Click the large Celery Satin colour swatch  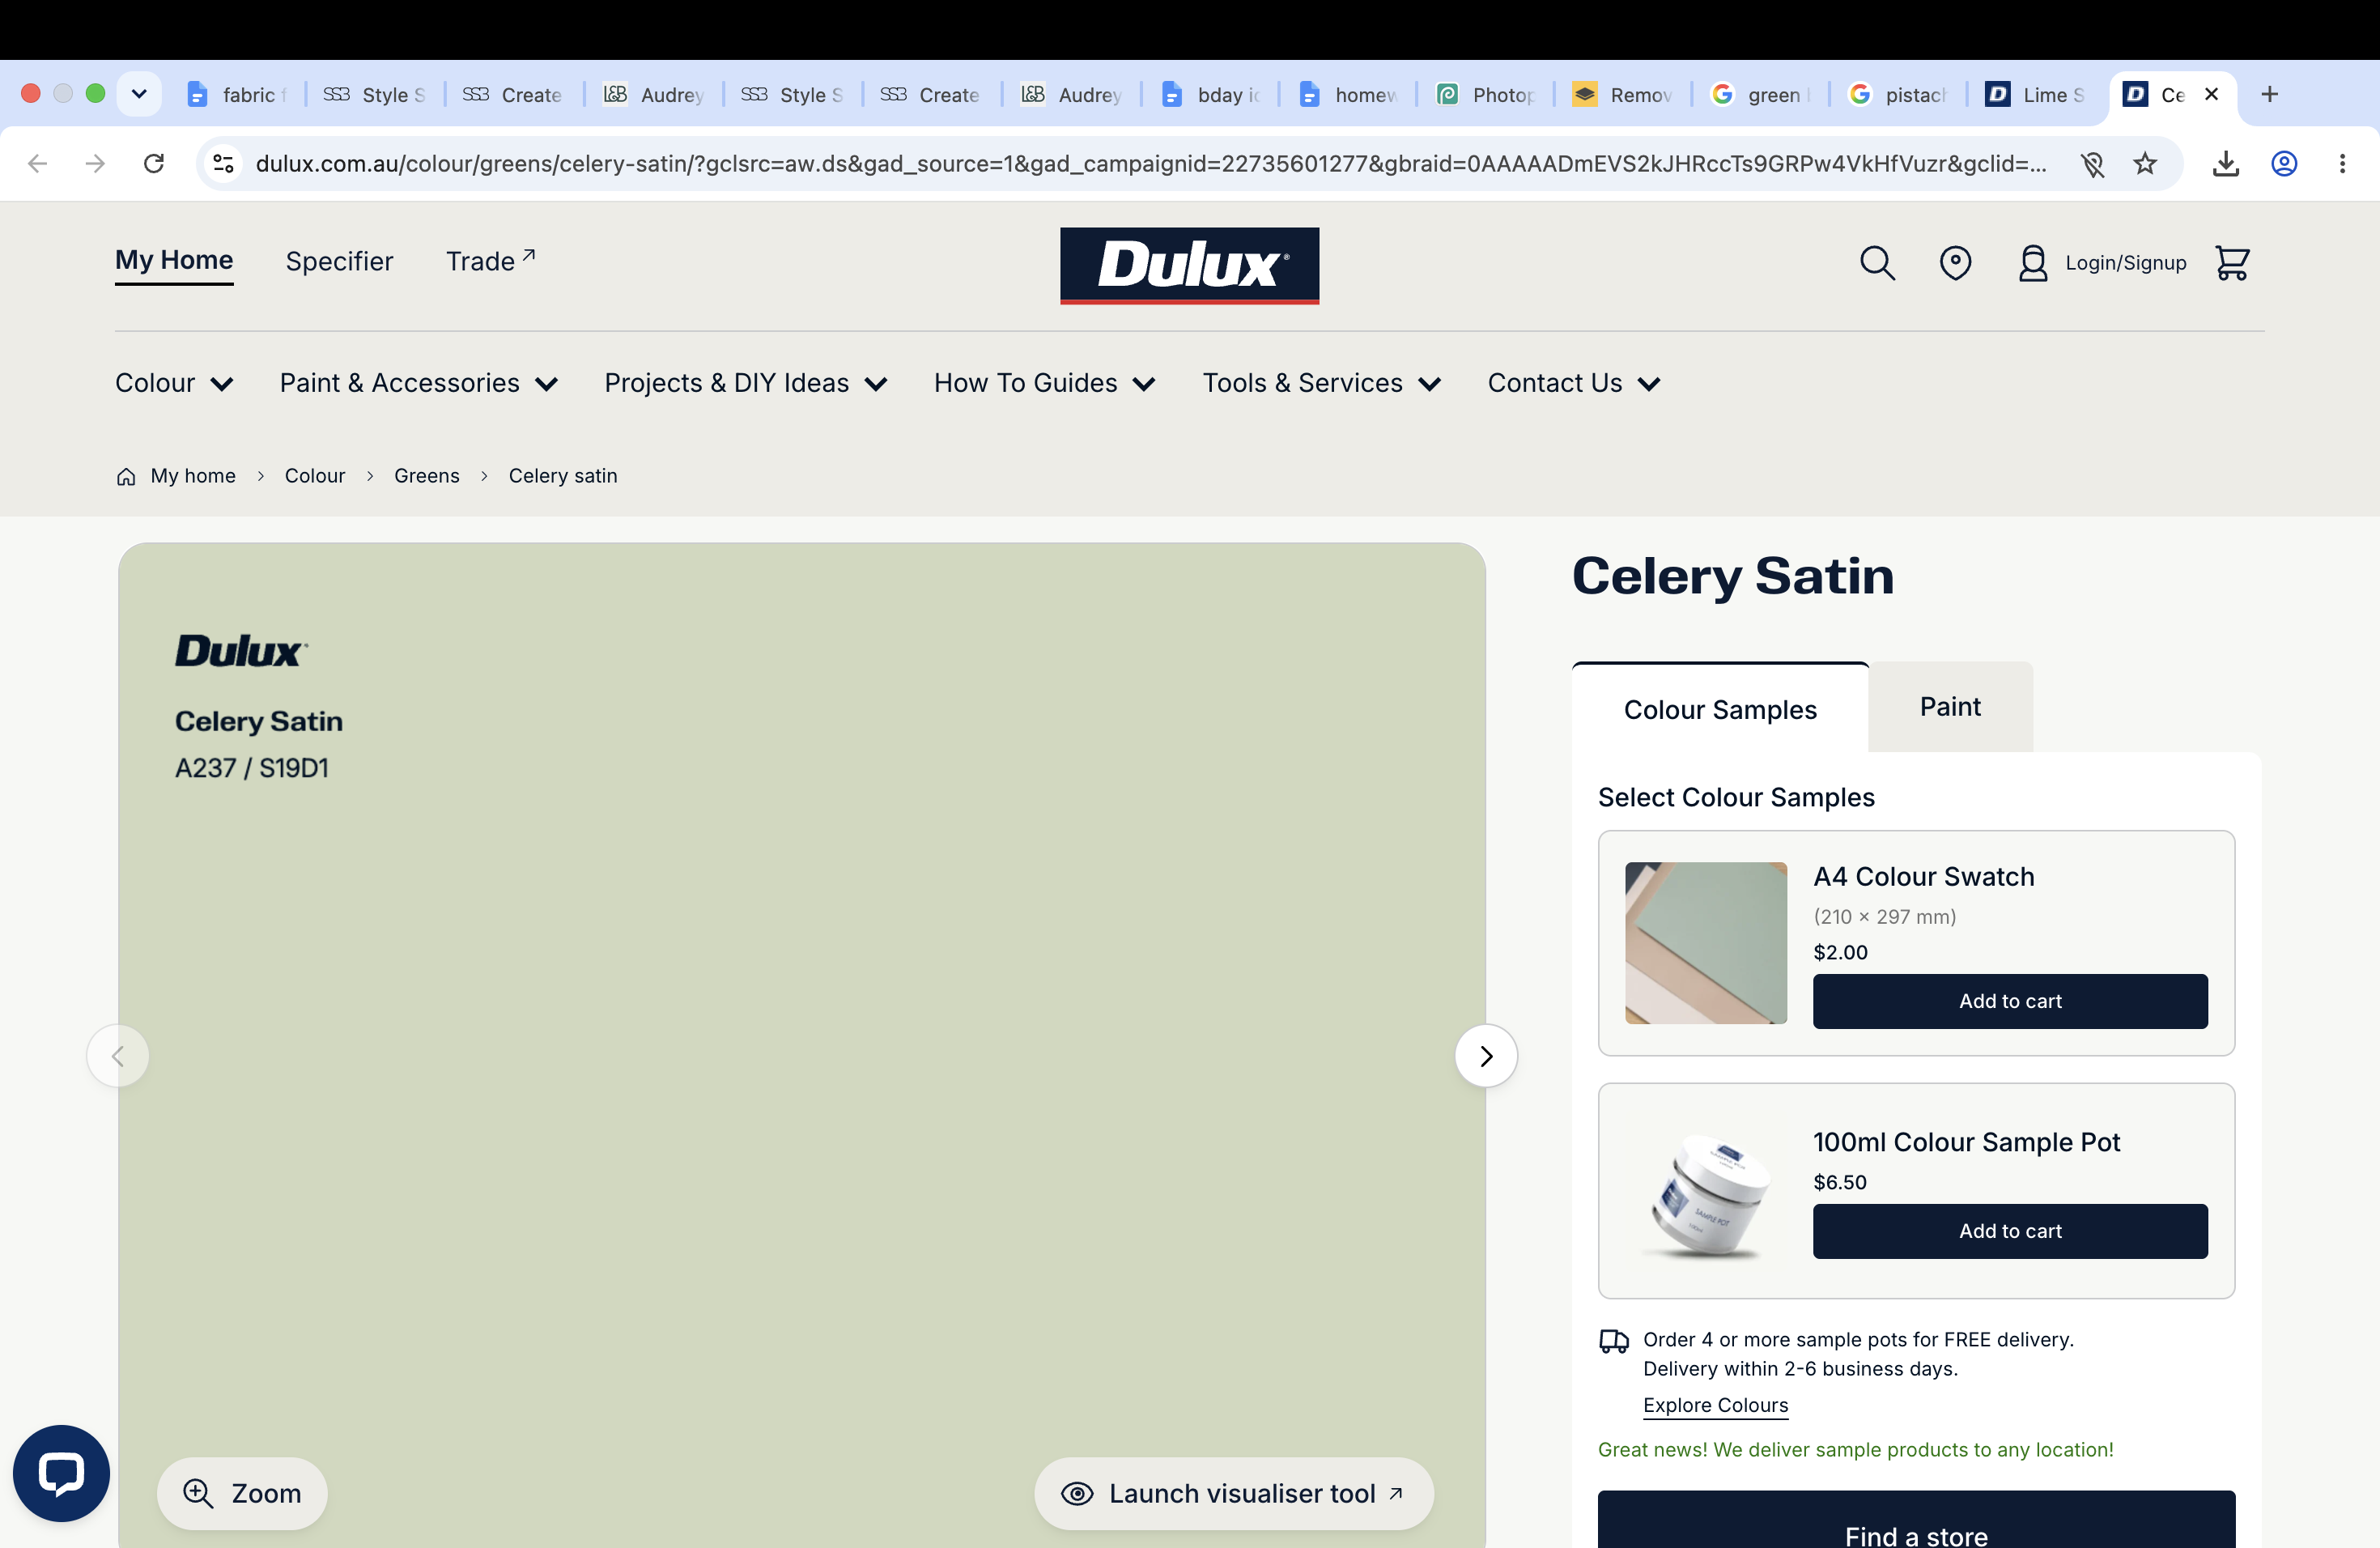click(801, 1046)
